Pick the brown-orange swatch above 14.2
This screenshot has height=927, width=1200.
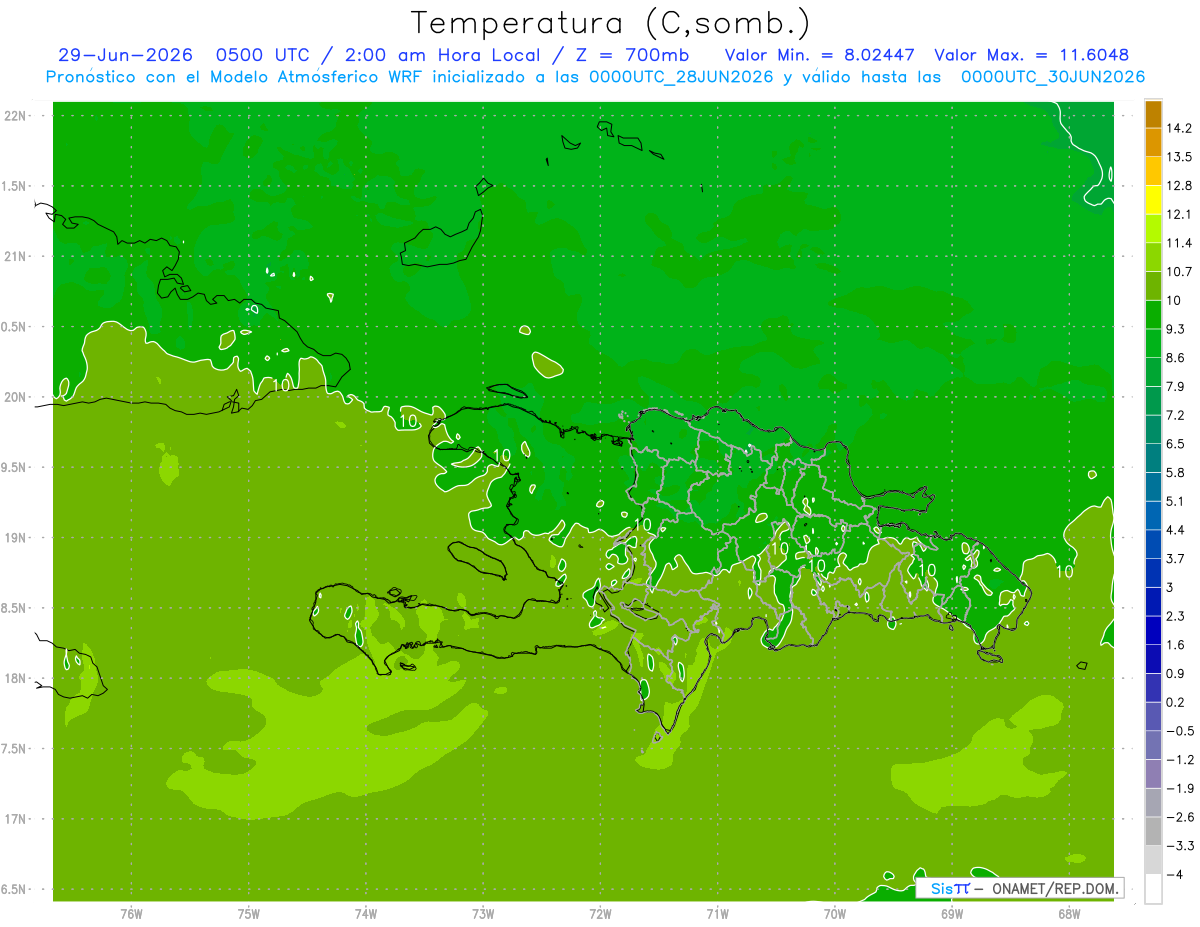(1153, 115)
